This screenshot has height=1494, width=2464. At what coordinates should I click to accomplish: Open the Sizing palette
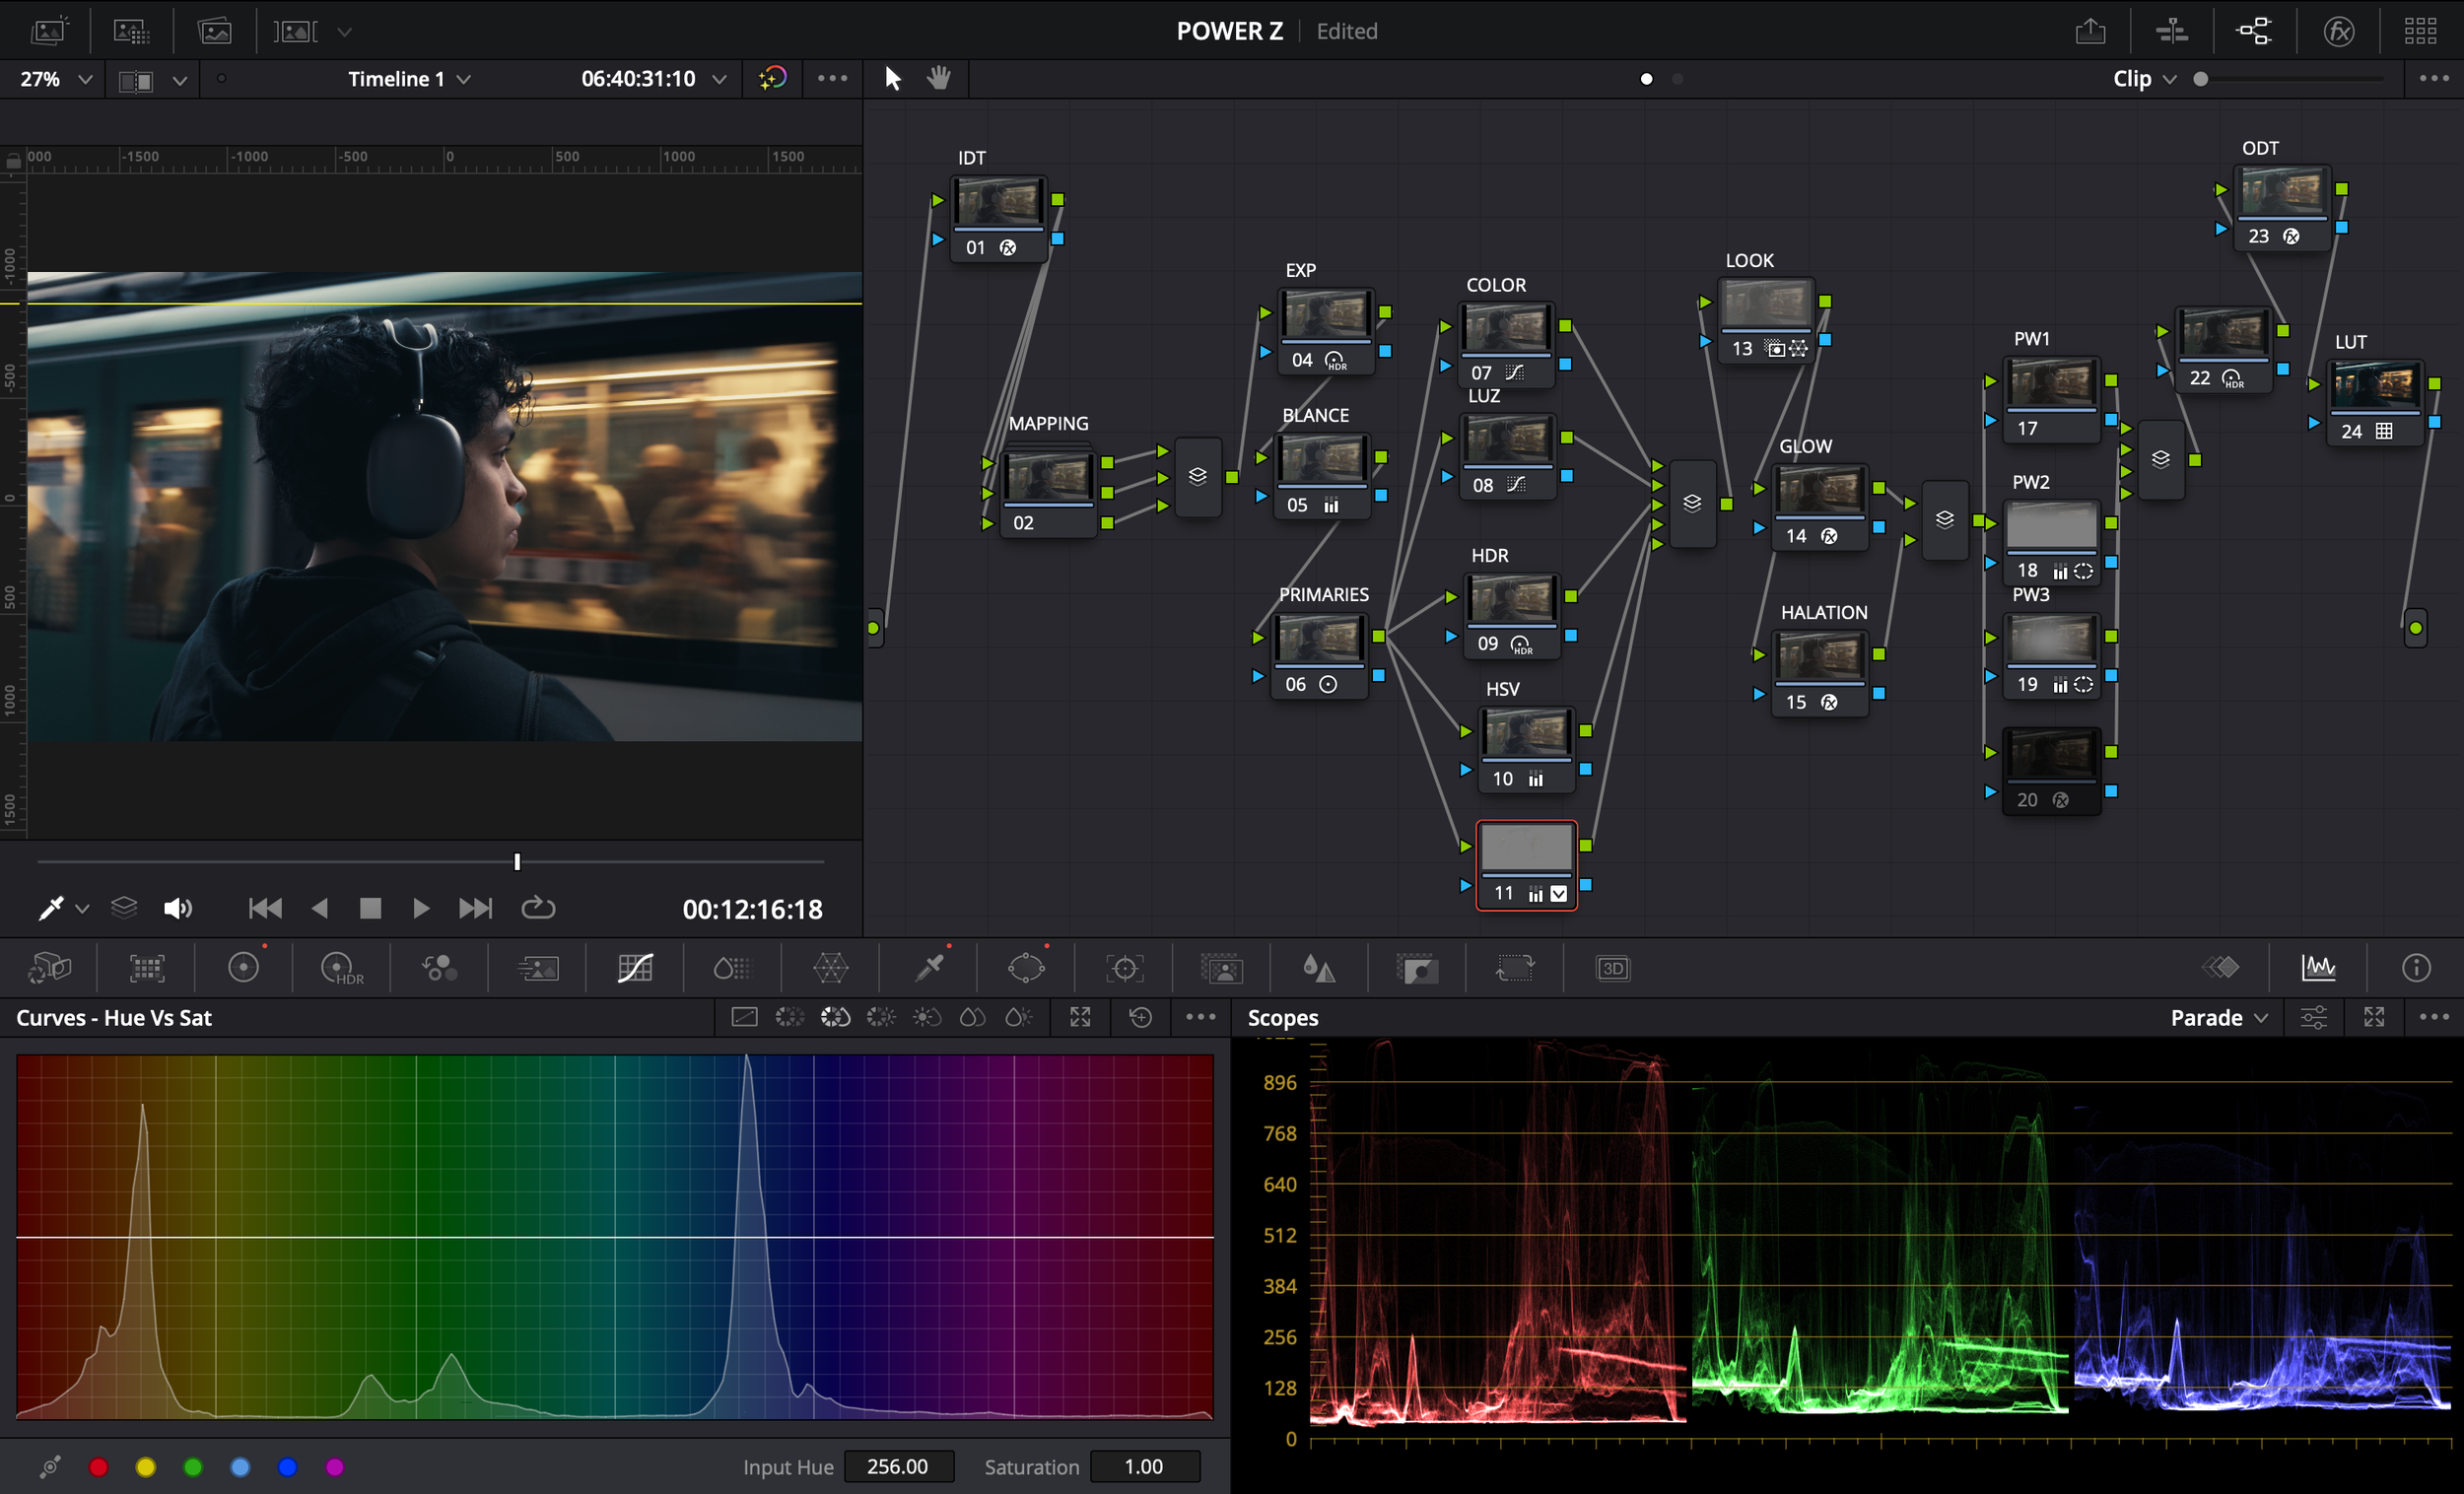pos(1515,968)
